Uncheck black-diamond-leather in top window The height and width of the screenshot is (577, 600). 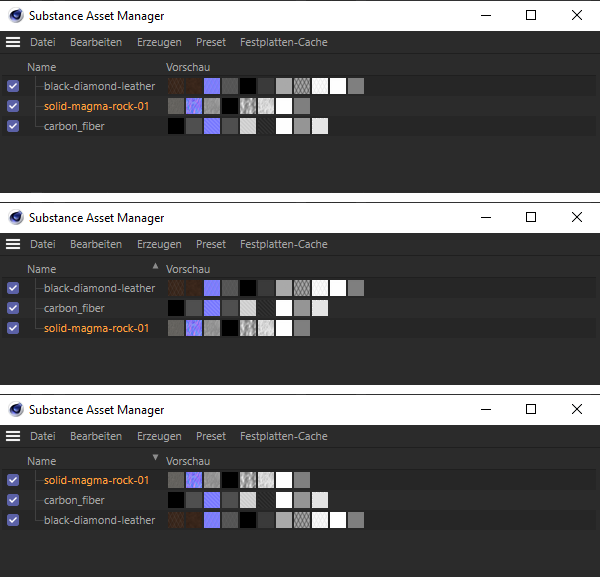point(13,86)
